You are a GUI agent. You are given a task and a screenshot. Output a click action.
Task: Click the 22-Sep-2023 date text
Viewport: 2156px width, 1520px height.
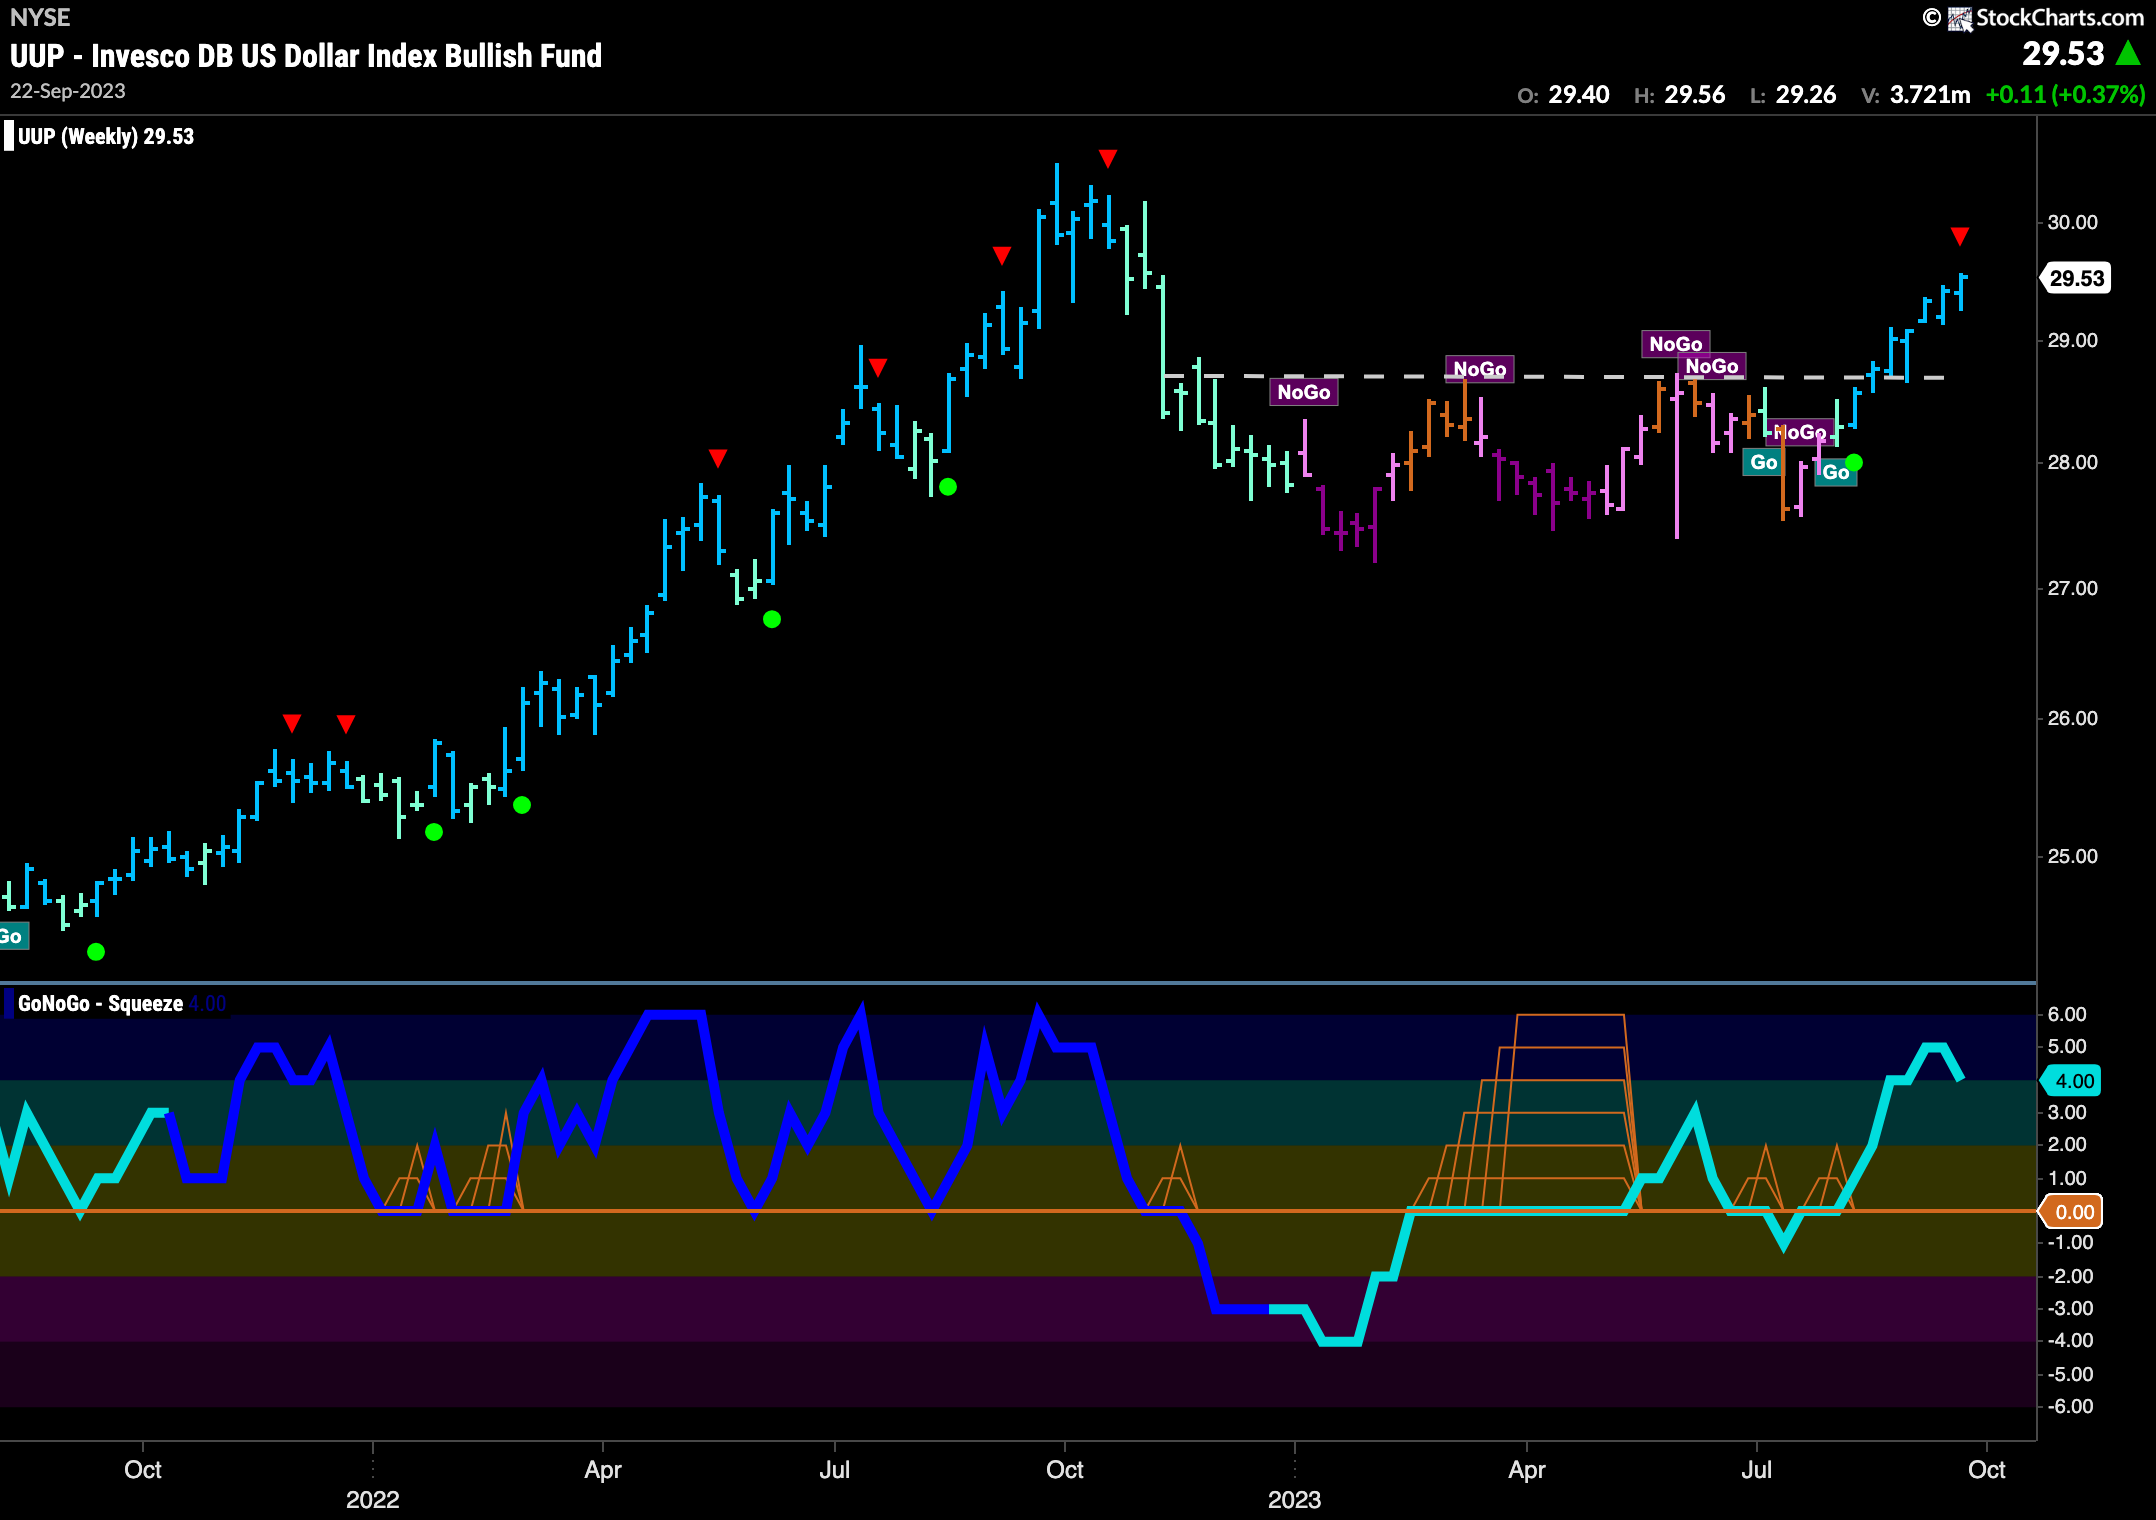coord(68,91)
